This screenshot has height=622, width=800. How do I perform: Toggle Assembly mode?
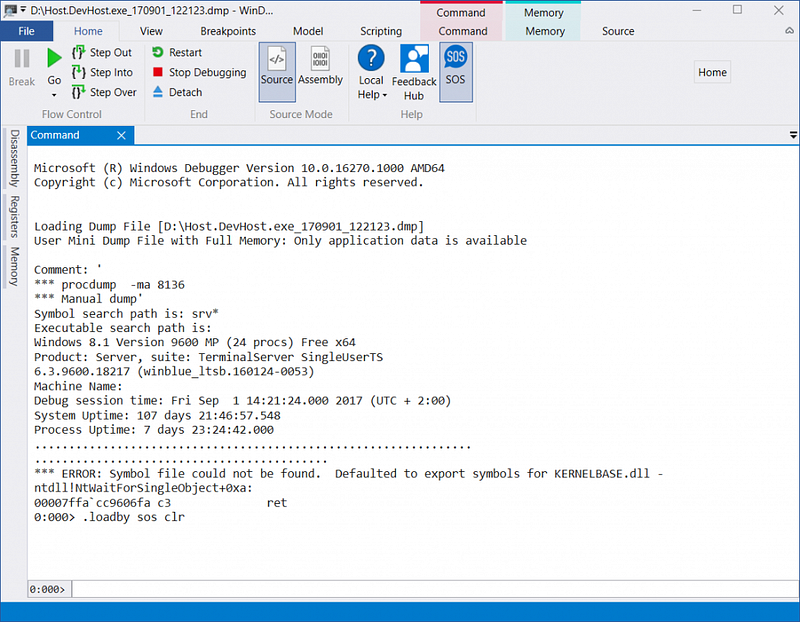(320, 66)
